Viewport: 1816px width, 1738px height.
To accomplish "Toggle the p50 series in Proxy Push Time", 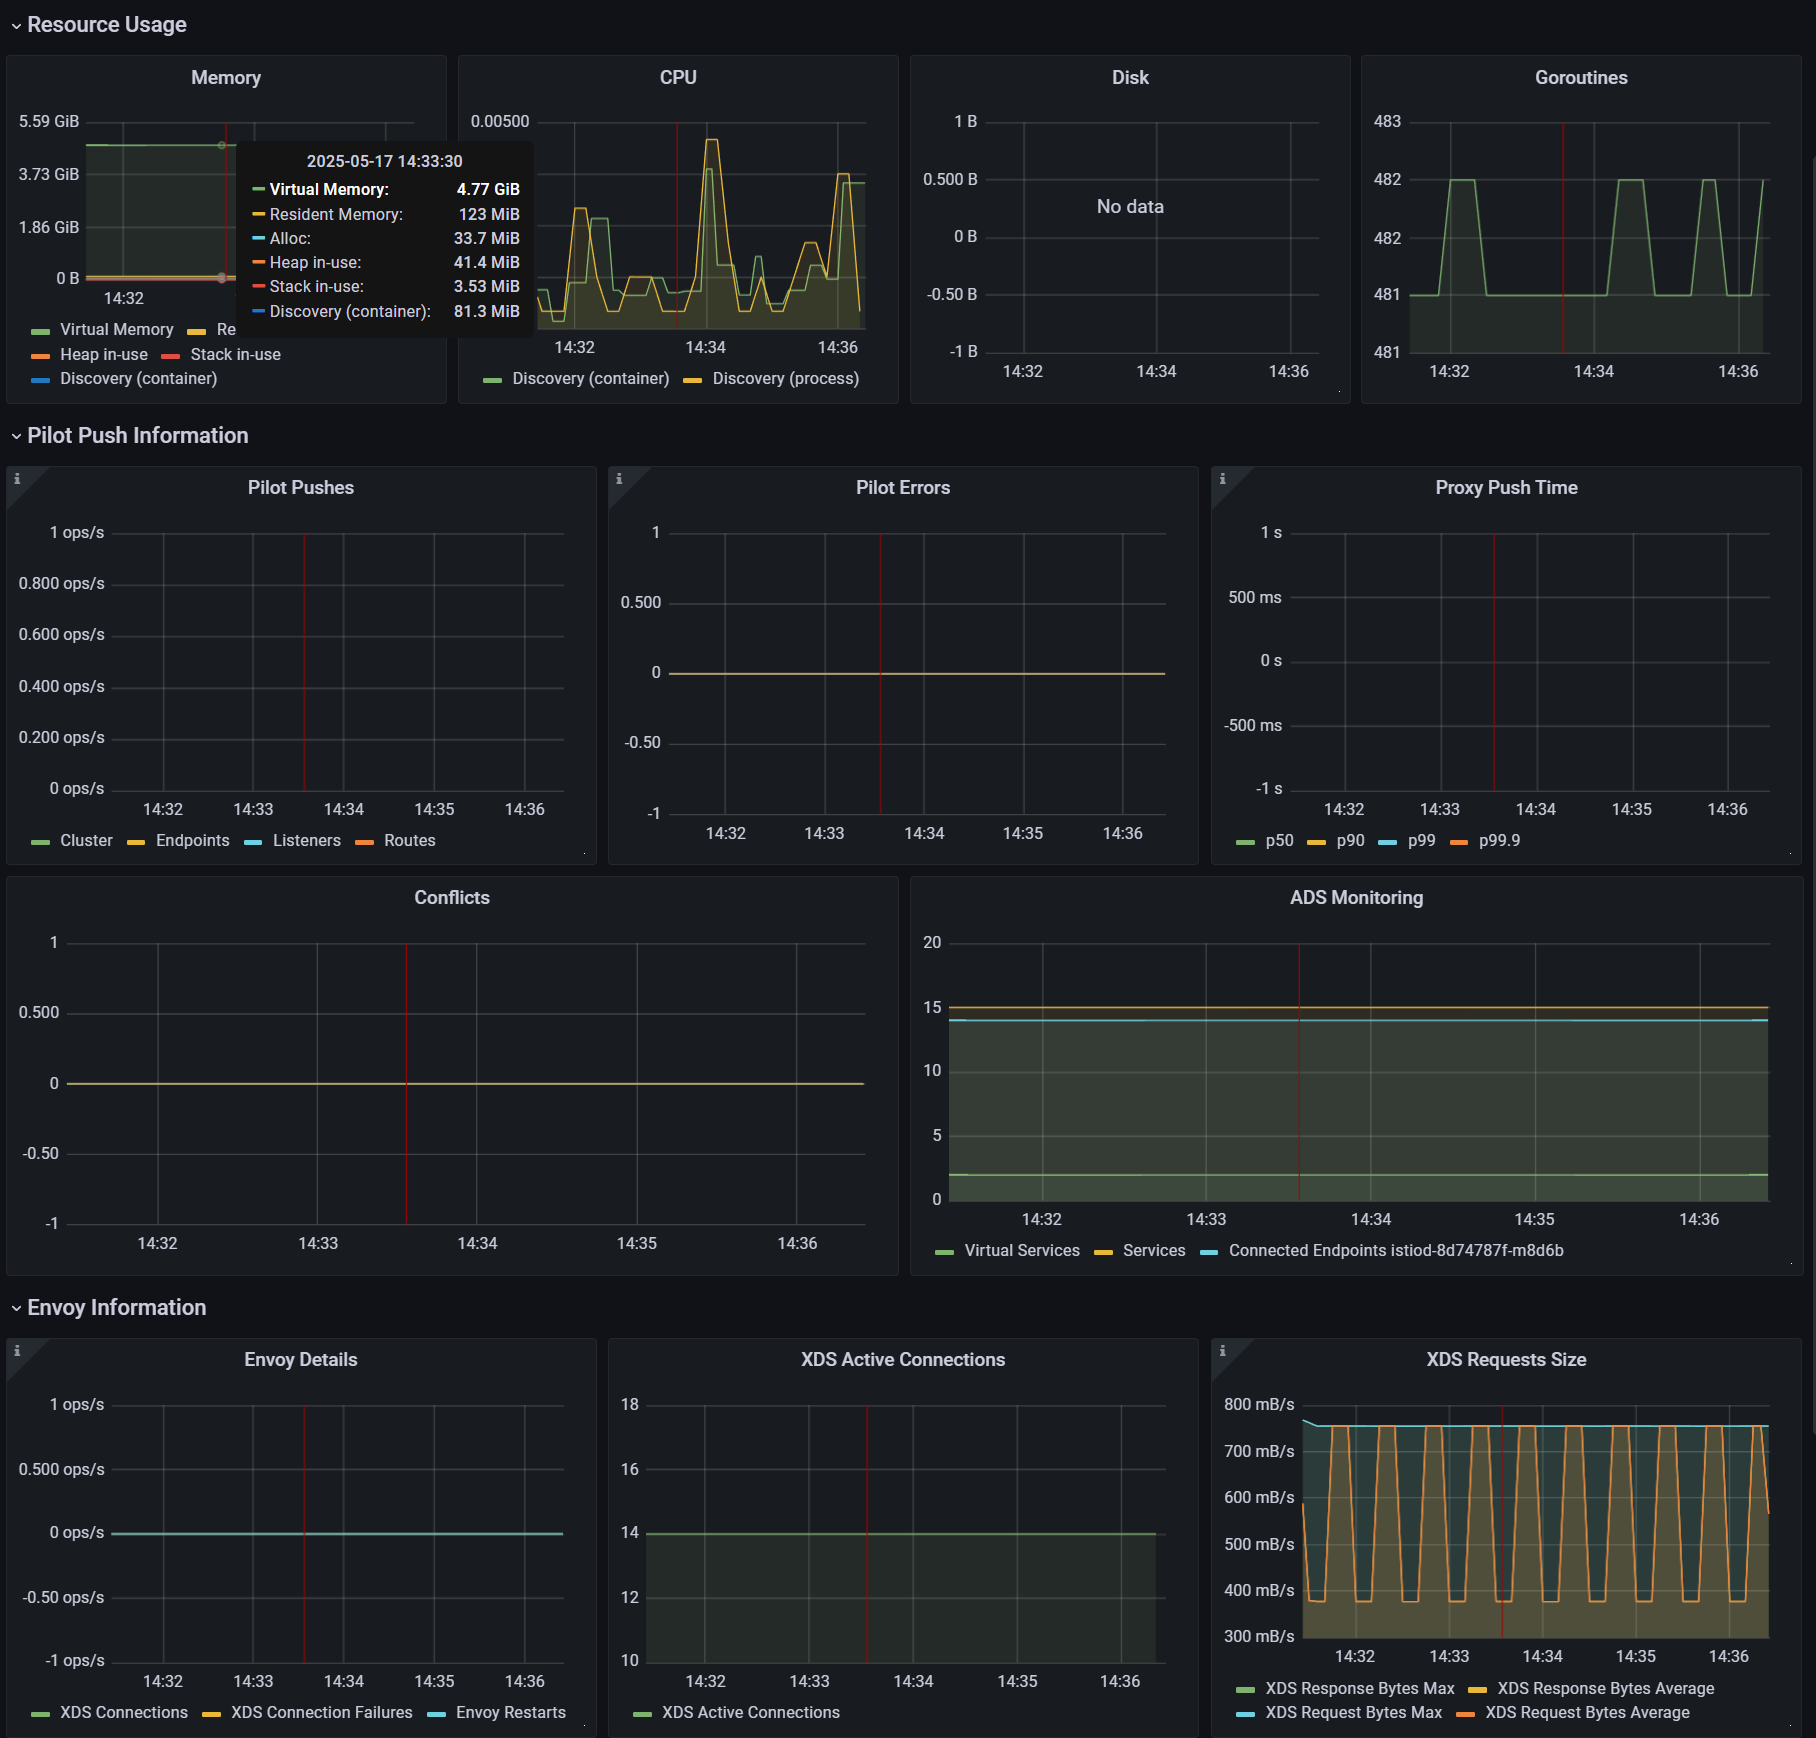I will [1279, 841].
